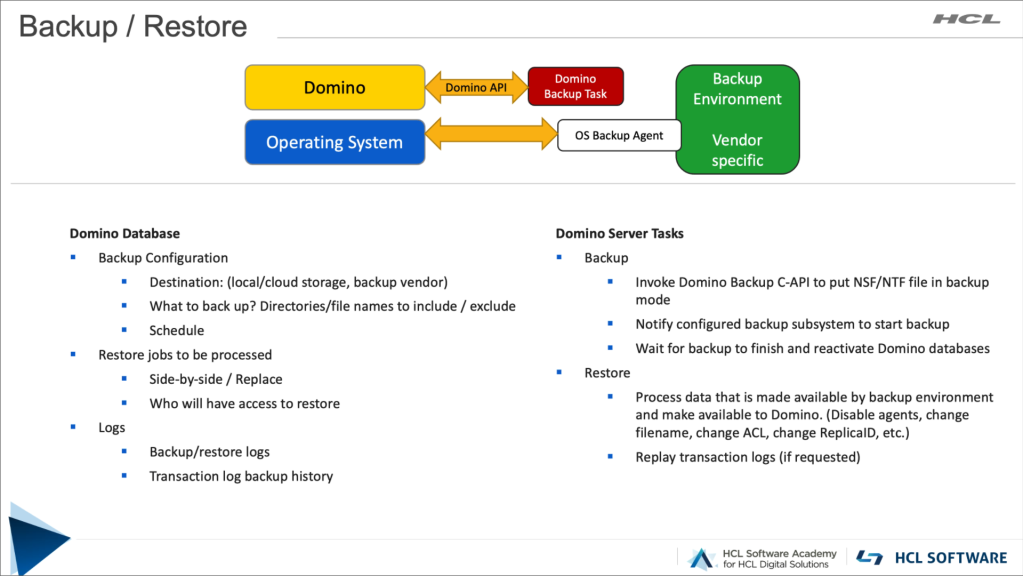Viewport: 1023px width, 576px height.
Task: Select the green Backup Environment box
Action: (x=737, y=119)
